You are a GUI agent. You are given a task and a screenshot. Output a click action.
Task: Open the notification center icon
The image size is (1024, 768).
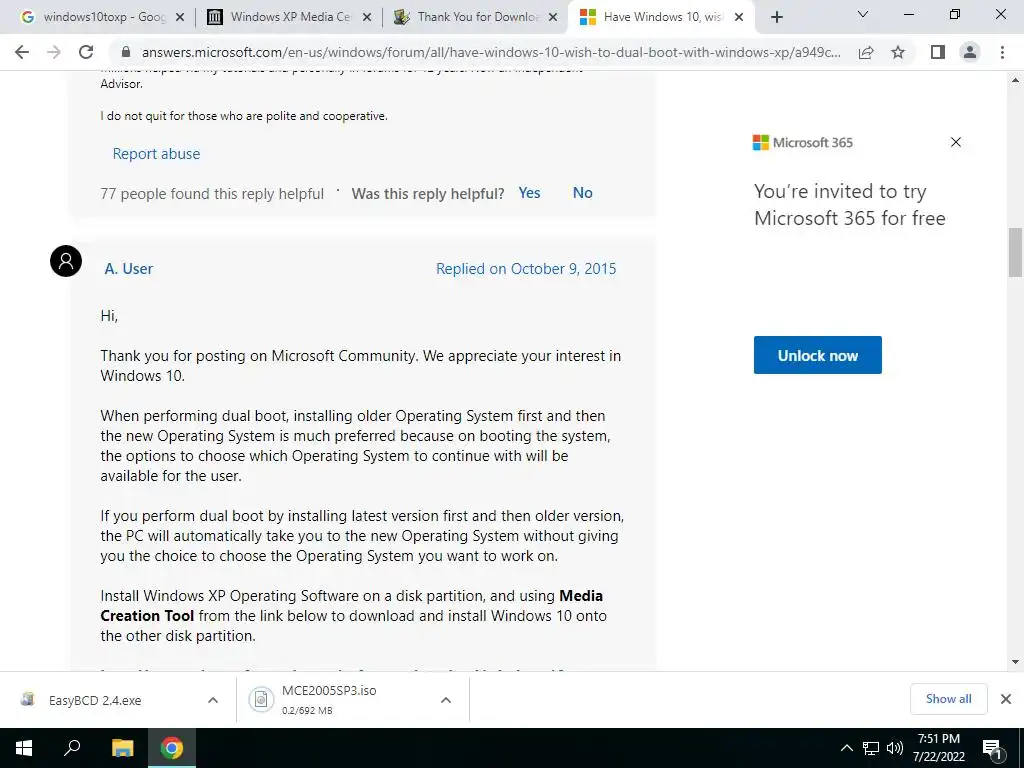992,748
